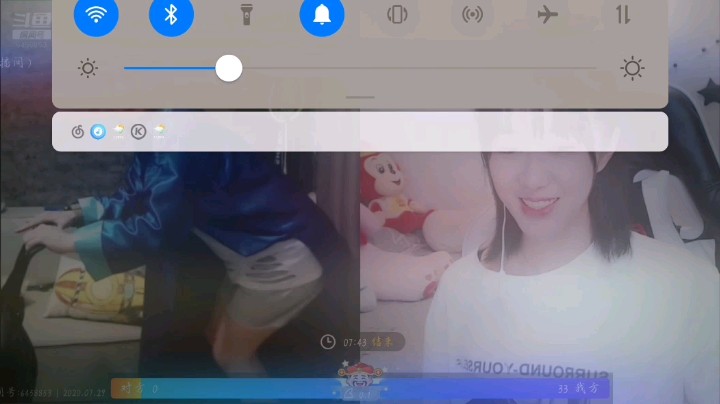Click the room number and date text

pyautogui.click(x=53, y=393)
